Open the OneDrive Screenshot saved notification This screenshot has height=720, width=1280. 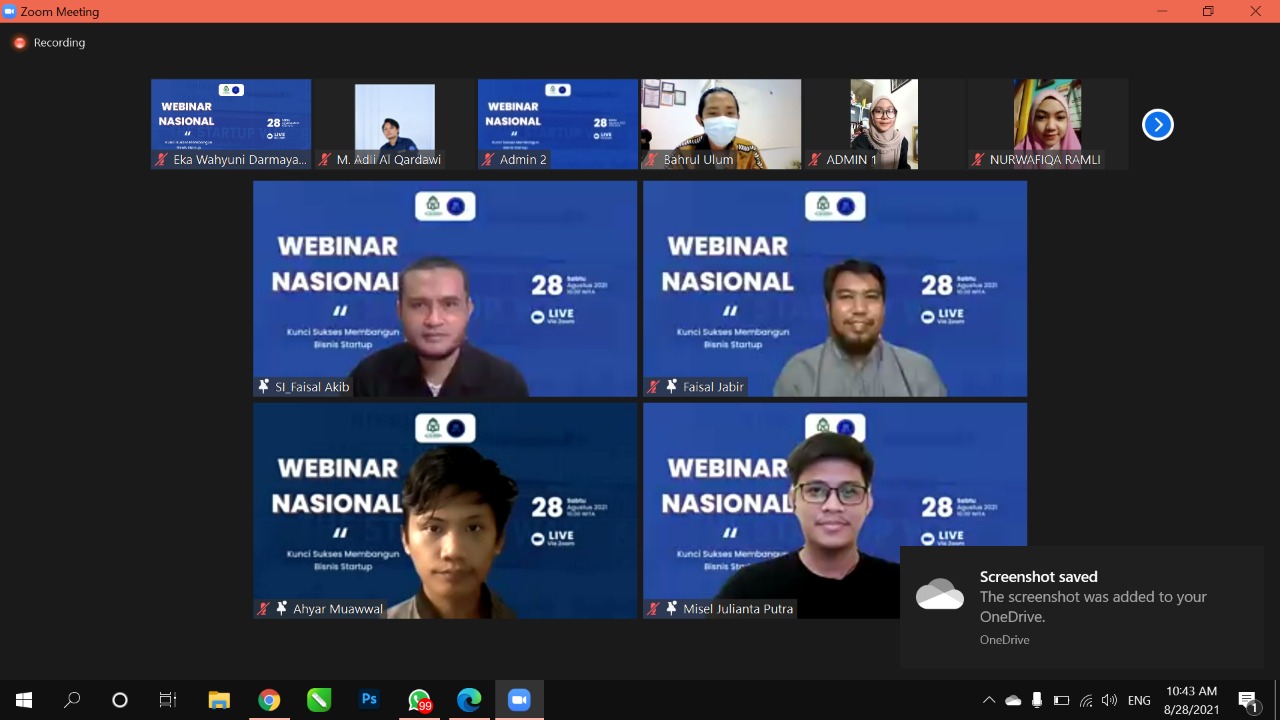tap(1082, 607)
